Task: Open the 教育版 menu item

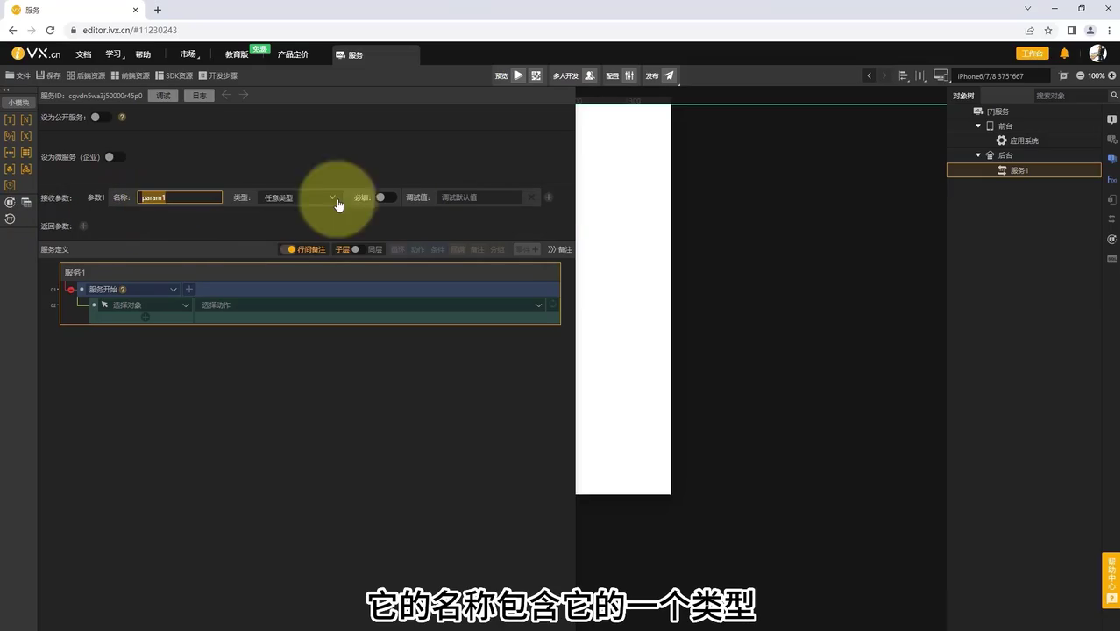Action: tap(236, 54)
